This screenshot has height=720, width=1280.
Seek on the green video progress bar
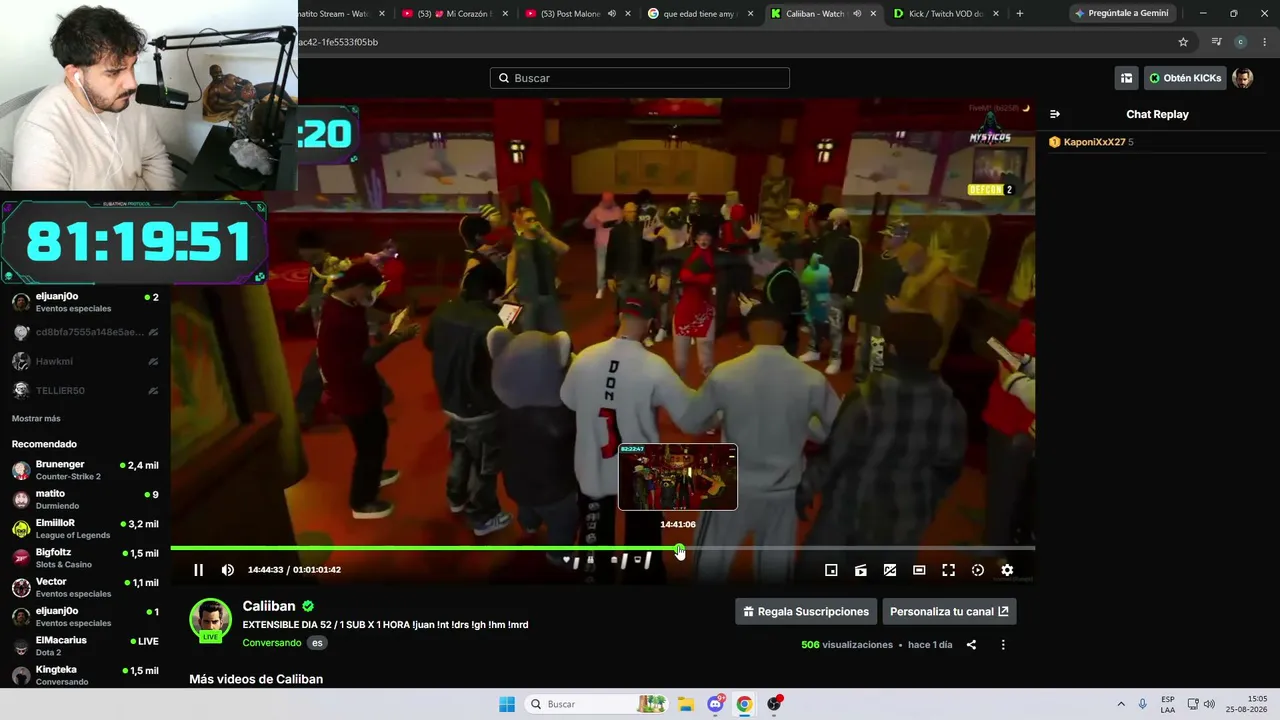click(x=602, y=548)
